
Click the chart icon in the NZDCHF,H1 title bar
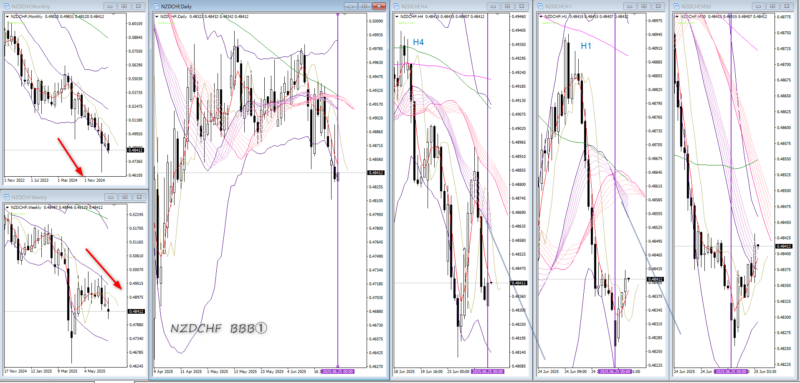541,7
